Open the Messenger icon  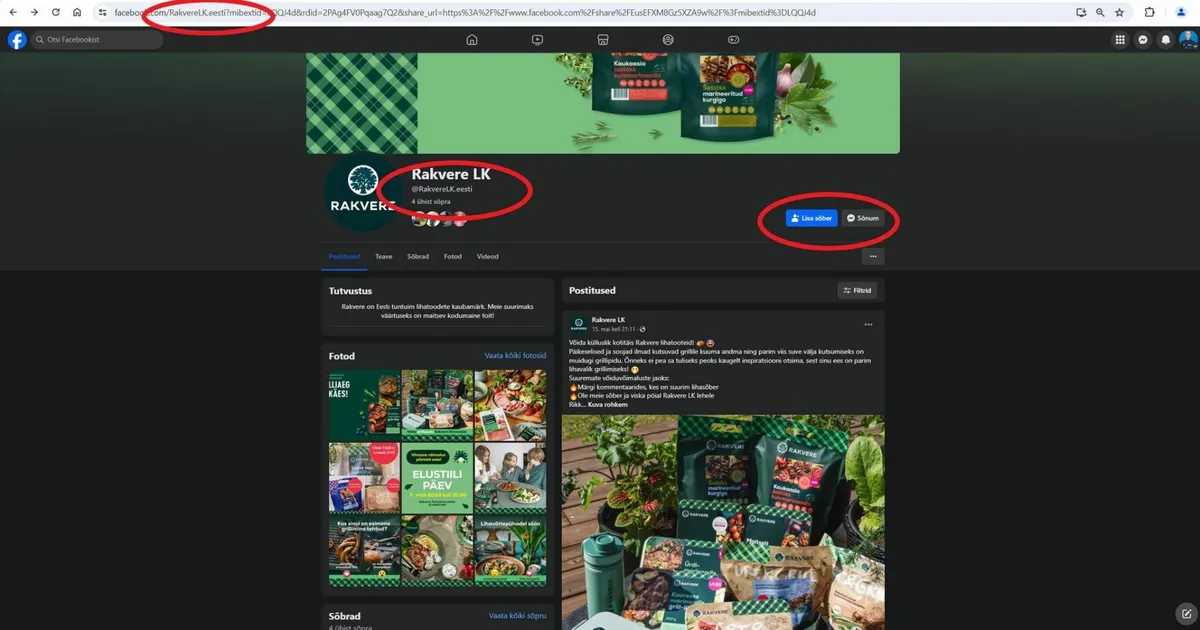(1143, 40)
